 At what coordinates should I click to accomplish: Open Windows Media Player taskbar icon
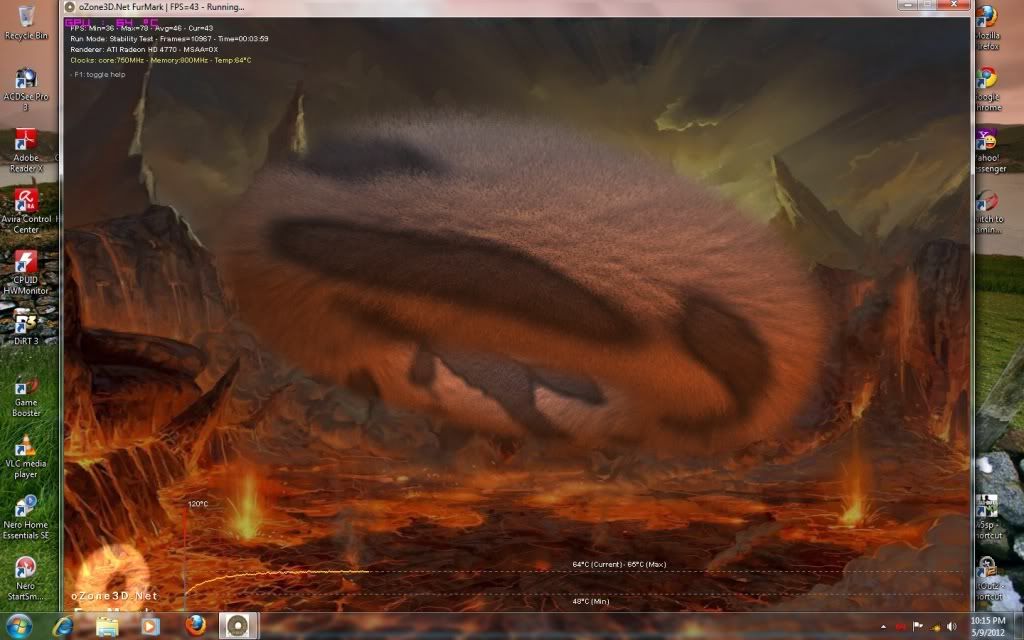point(150,626)
